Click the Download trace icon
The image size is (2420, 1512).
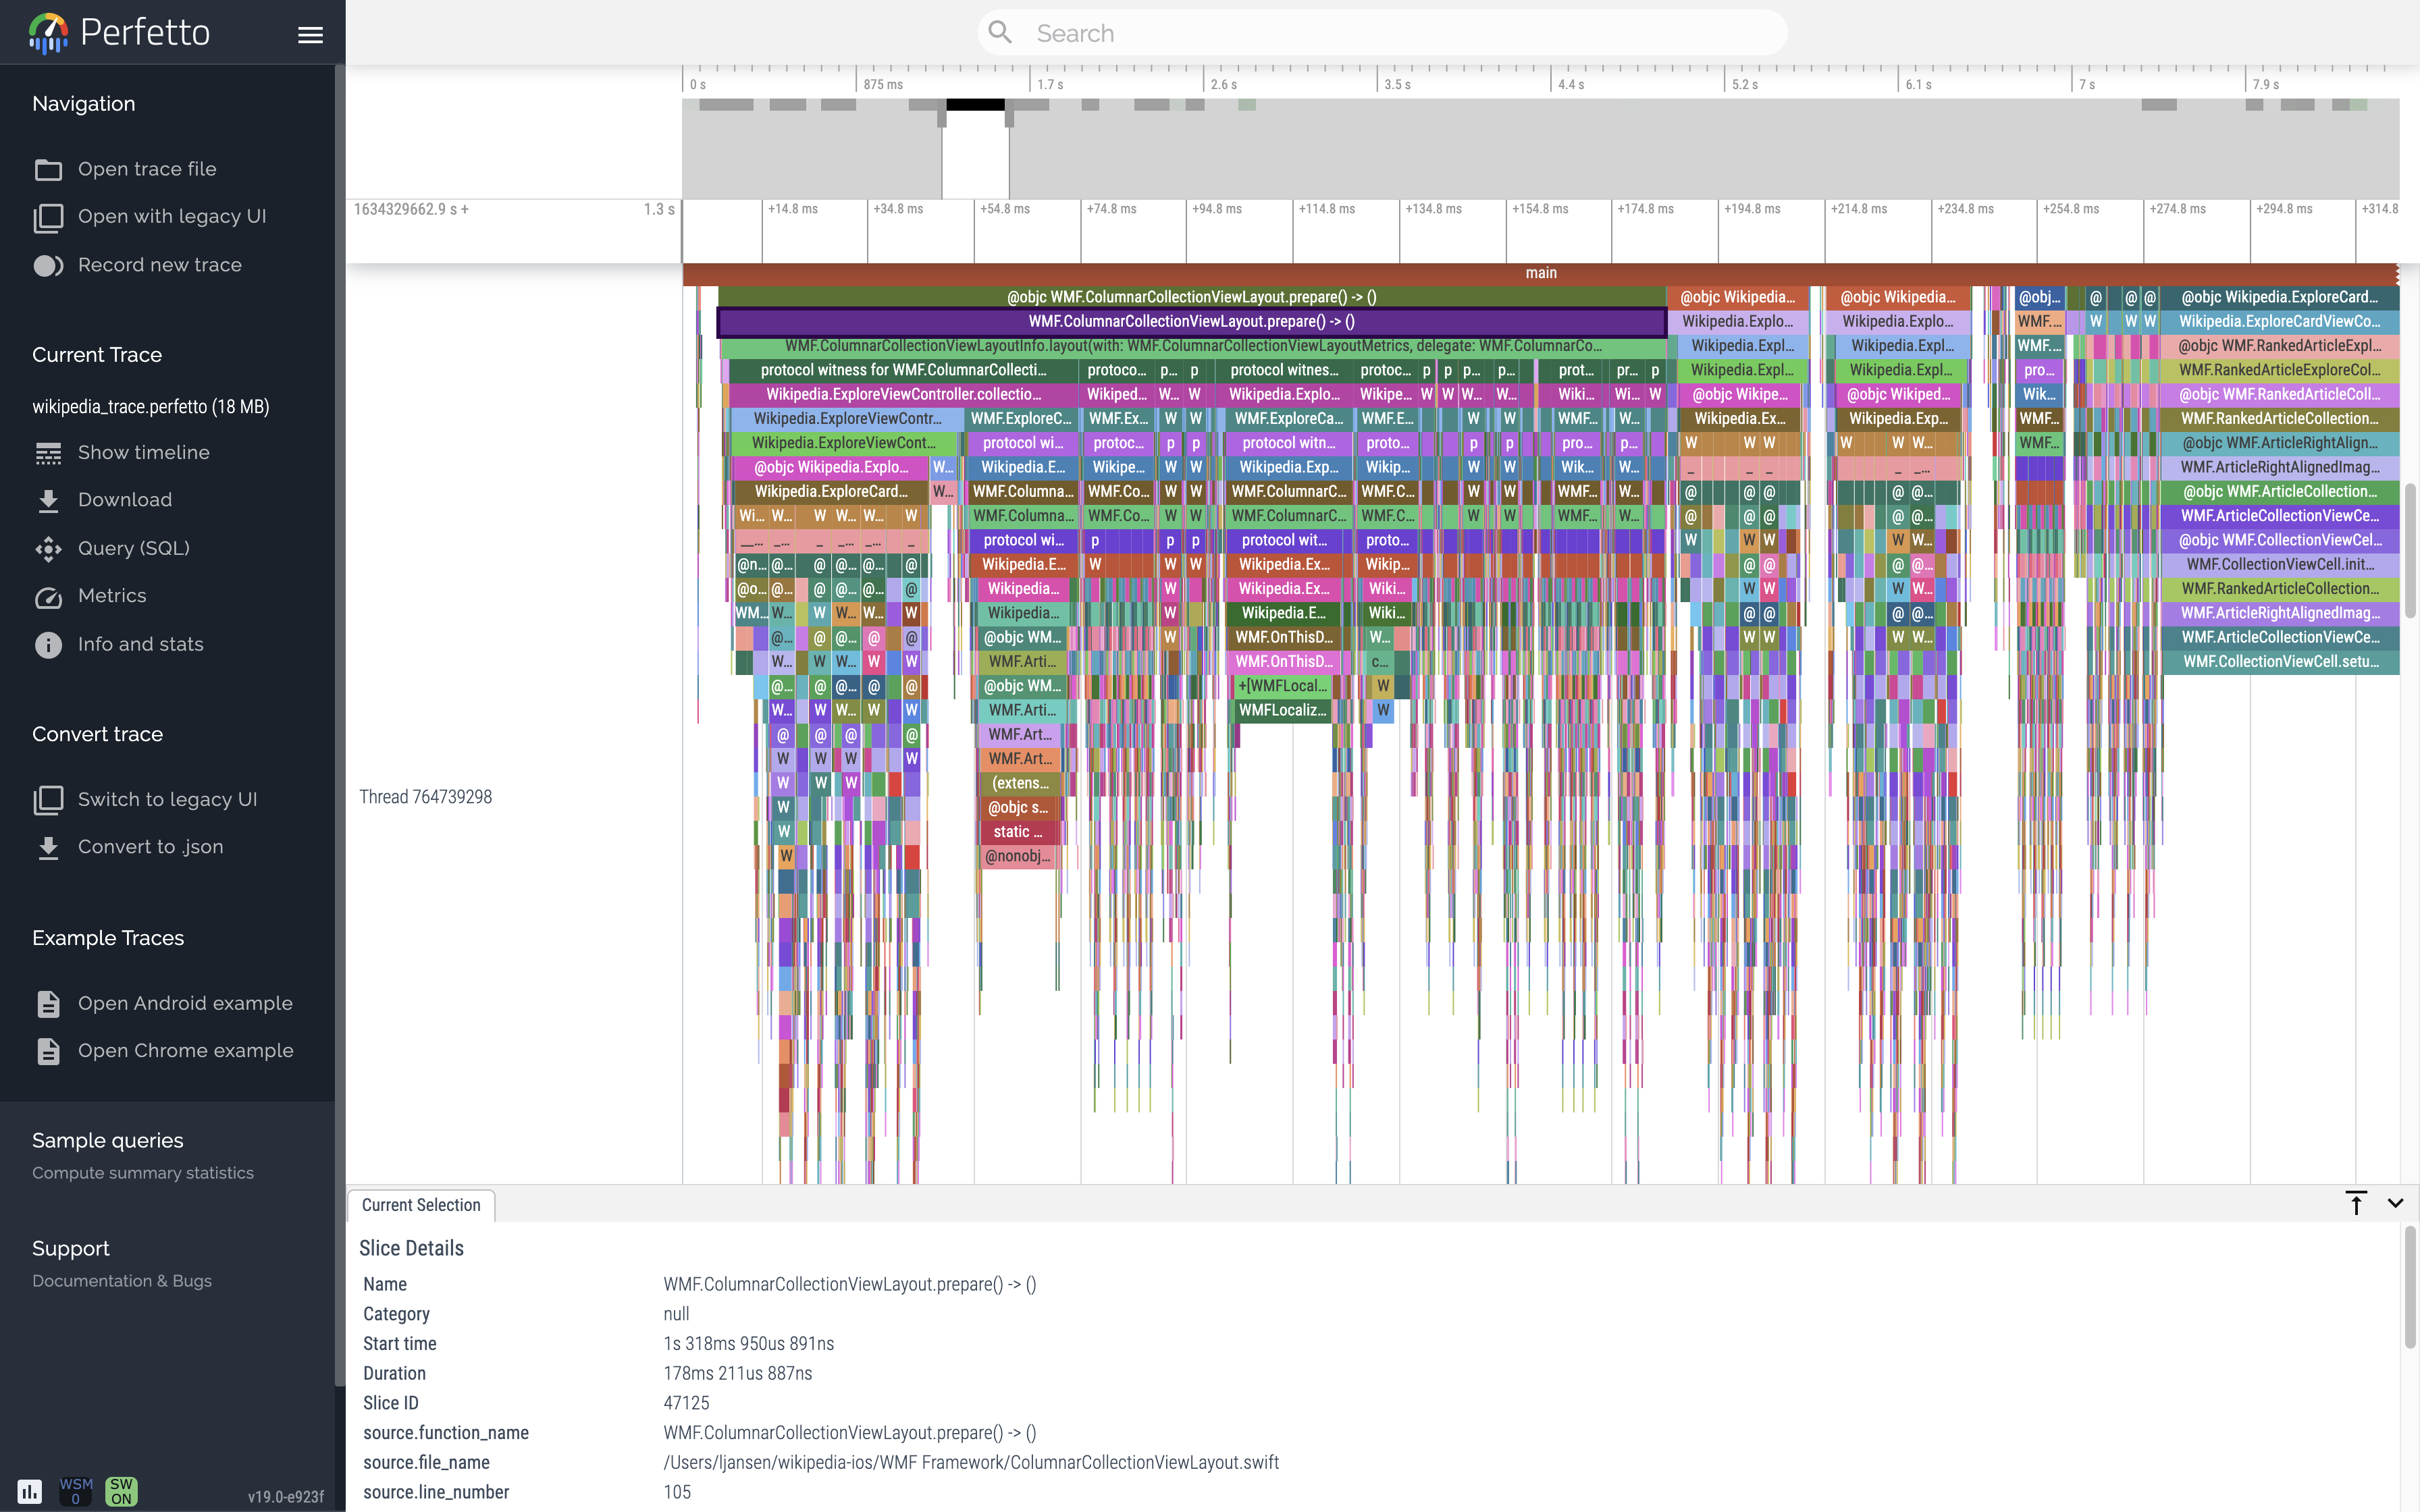[x=47, y=500]
